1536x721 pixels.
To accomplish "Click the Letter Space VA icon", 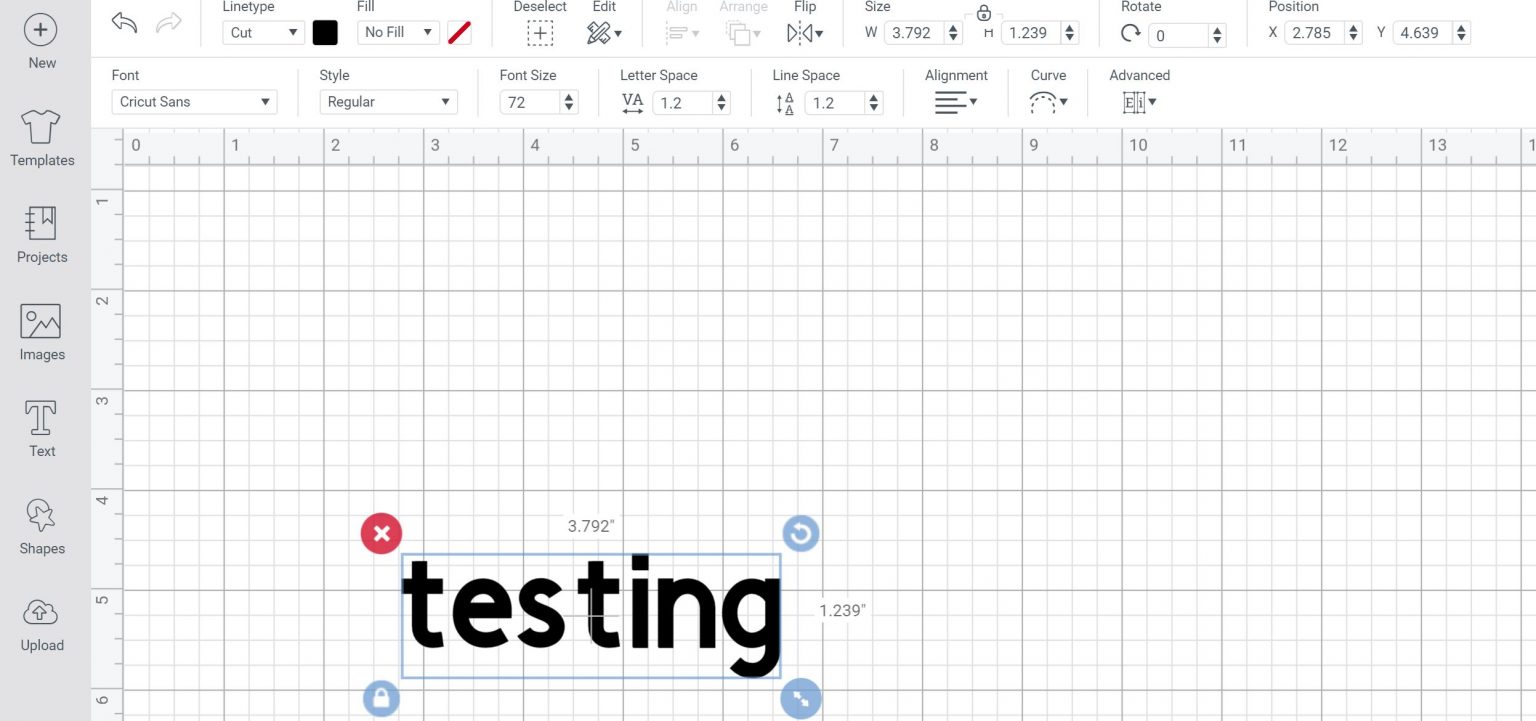I will pyautogui.click(x=633, y=102).
